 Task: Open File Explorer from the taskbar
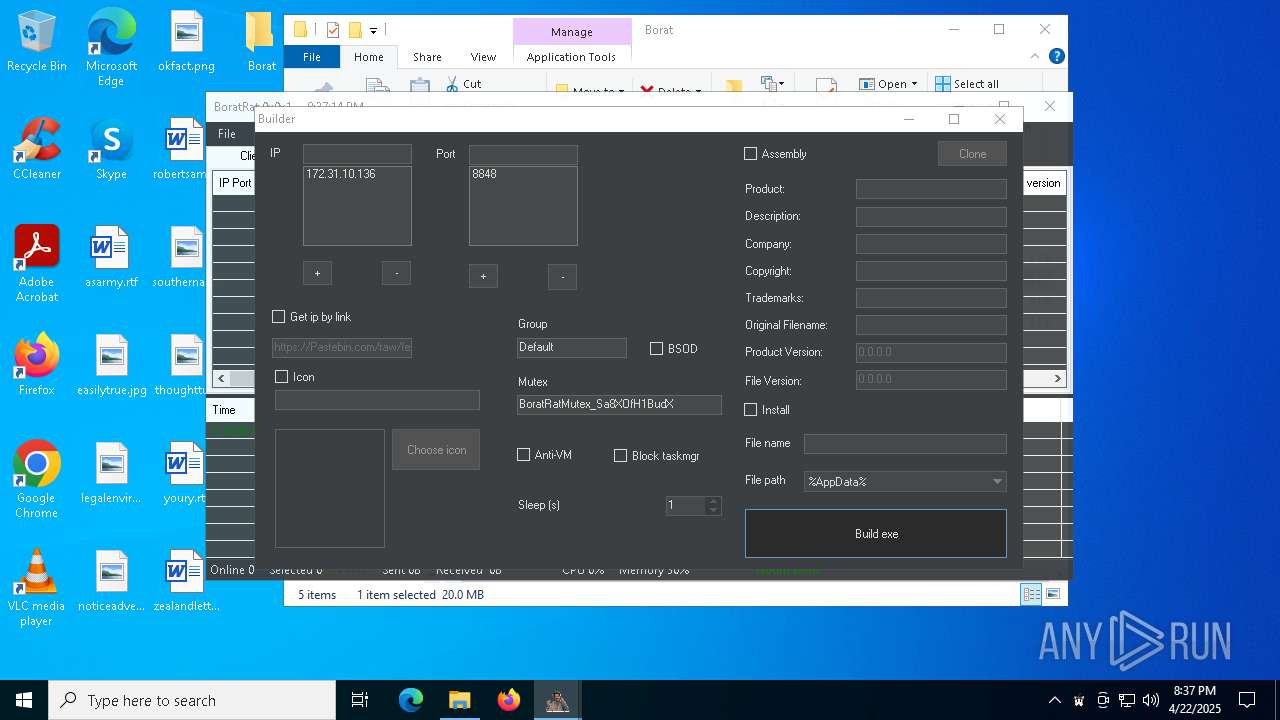pyautogui.click(x=459, y=700)
